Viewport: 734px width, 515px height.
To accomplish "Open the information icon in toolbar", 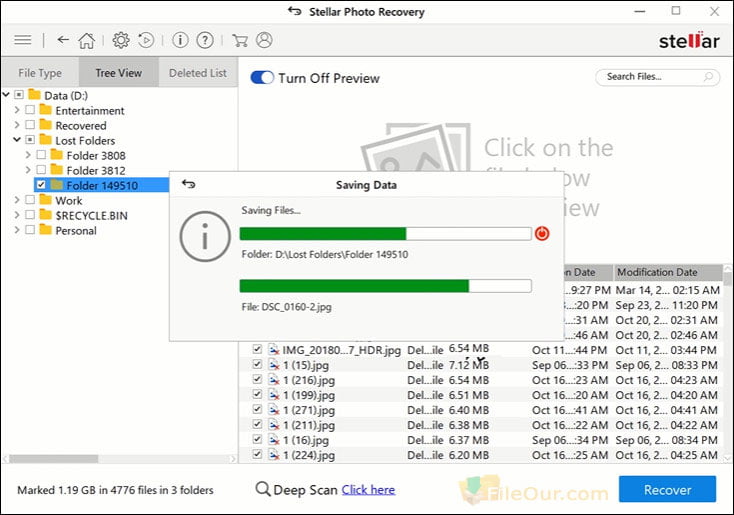I will tap(180, 40).
